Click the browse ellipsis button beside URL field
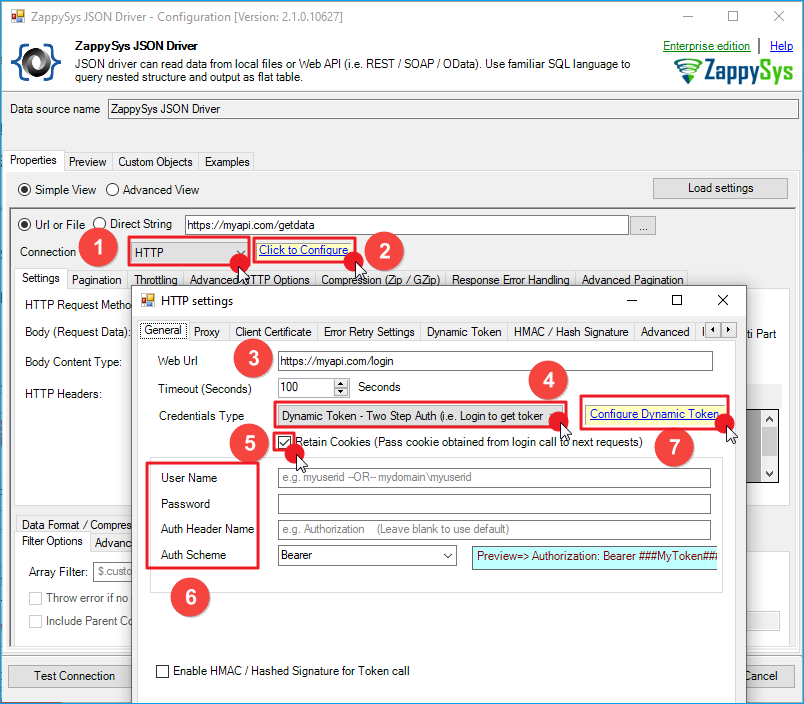Image resolution: width=804 pixels, height=704 pixels. 645,227
